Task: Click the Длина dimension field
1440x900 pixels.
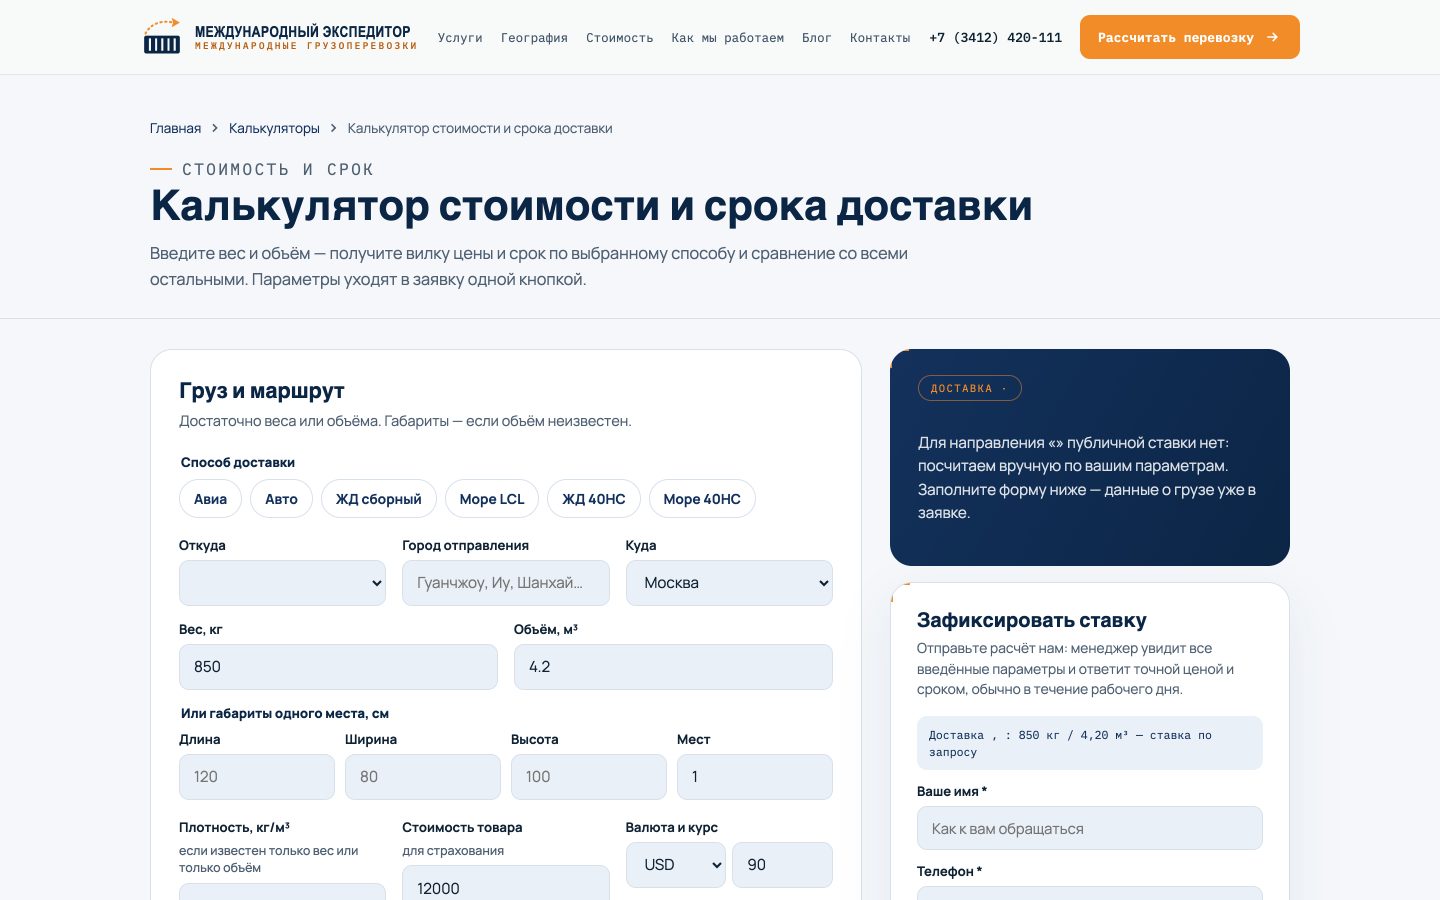Action: point(257,777)
